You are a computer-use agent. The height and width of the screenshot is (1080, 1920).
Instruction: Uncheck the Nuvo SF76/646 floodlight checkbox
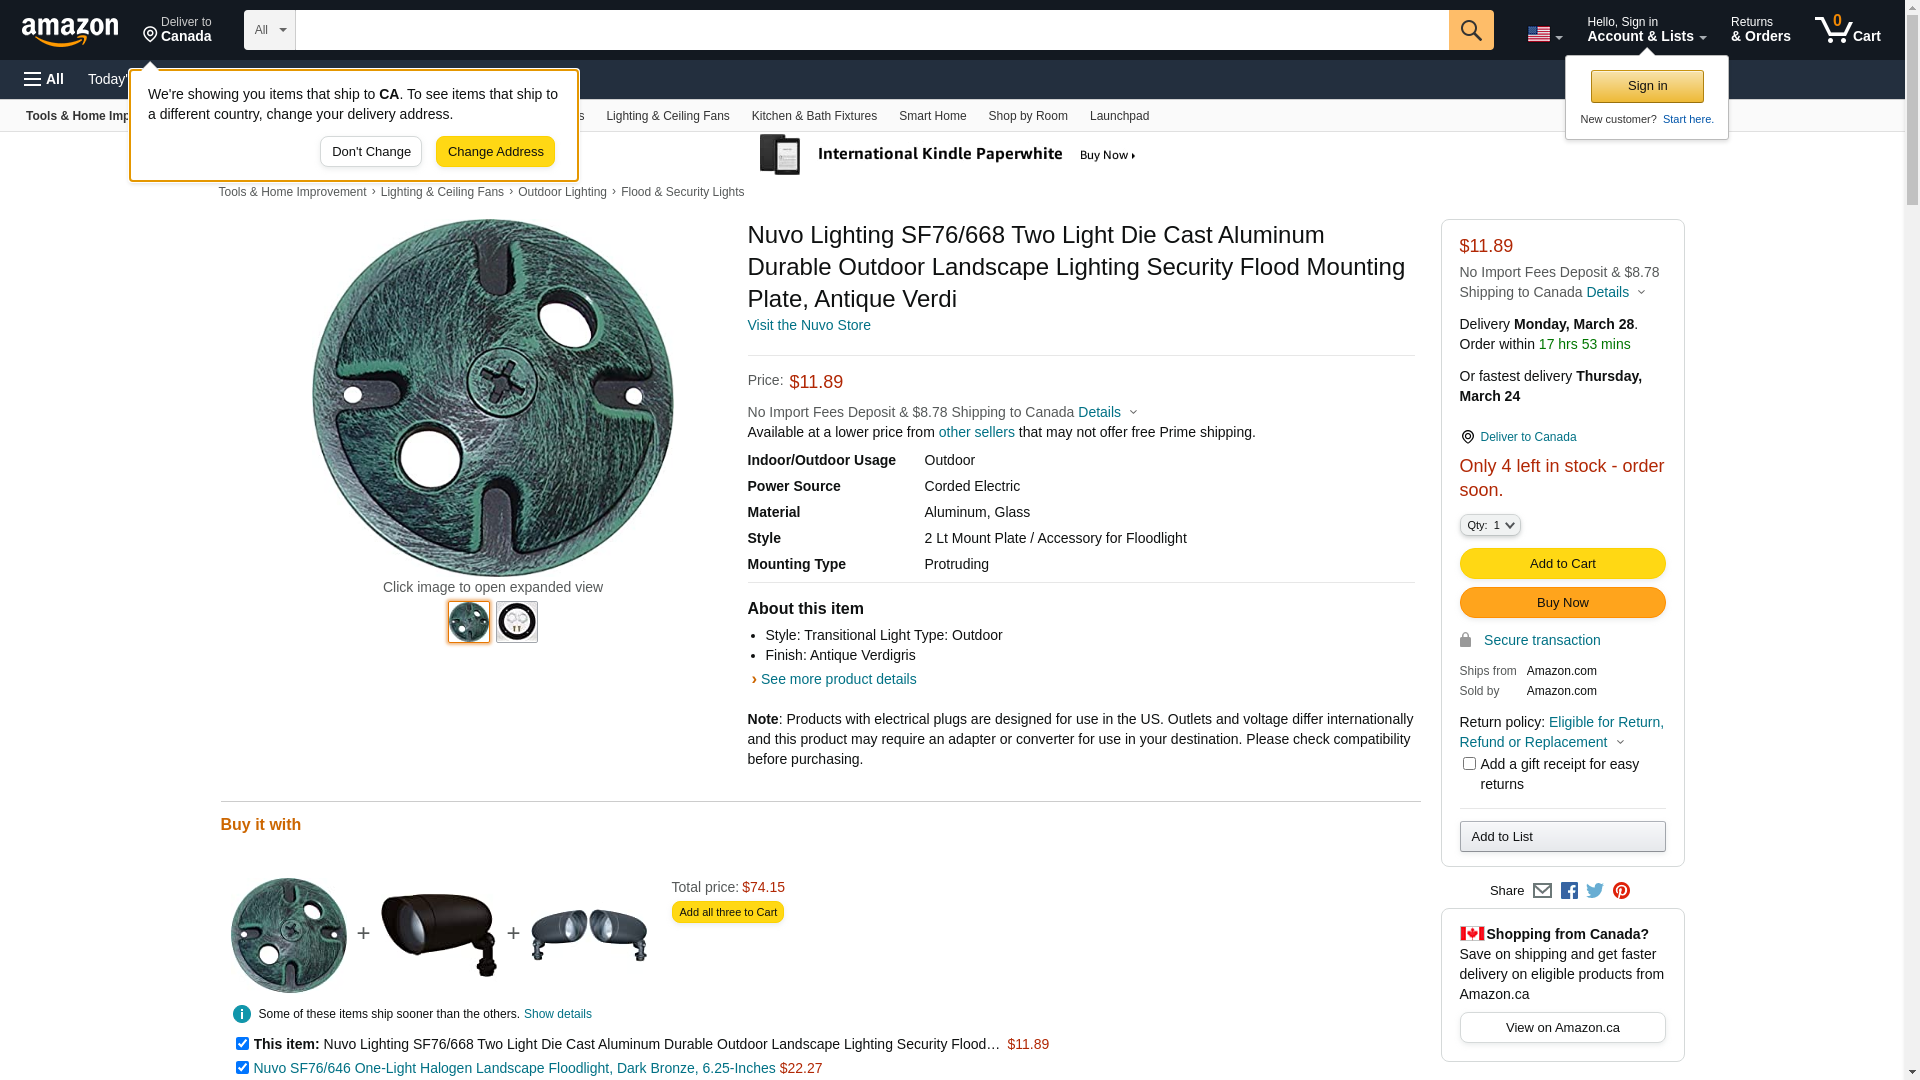(242, 1067)
